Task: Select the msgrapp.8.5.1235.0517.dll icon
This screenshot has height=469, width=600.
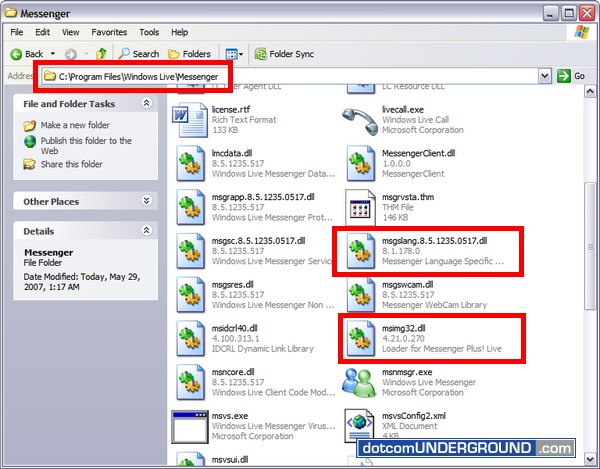Action: point(190,207)
